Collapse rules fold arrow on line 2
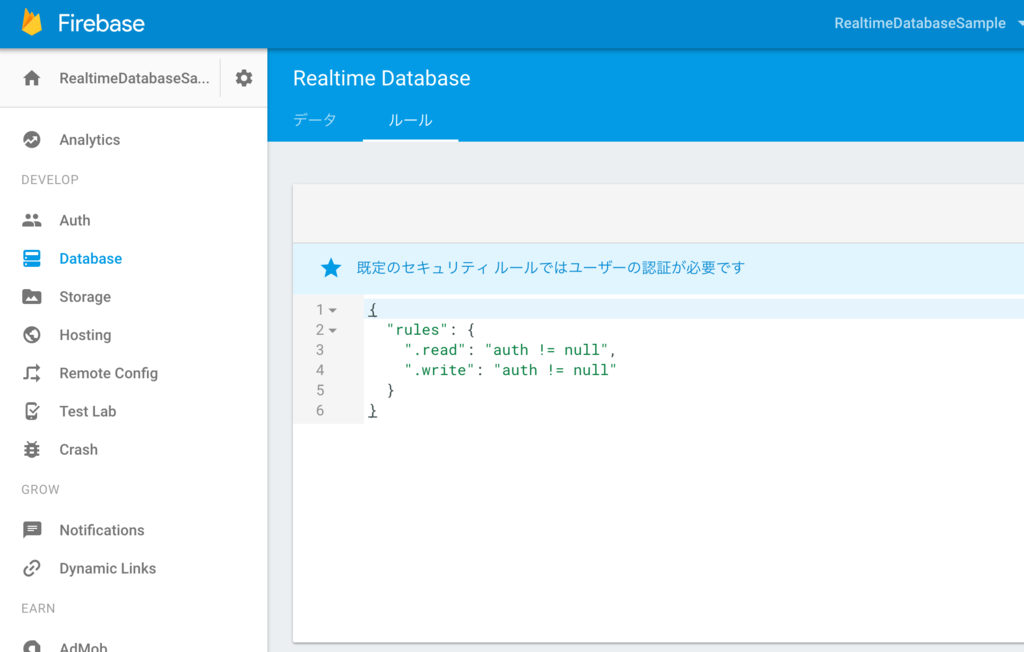Viewport: 1024px width, 652px height. [x=333, y=331]
